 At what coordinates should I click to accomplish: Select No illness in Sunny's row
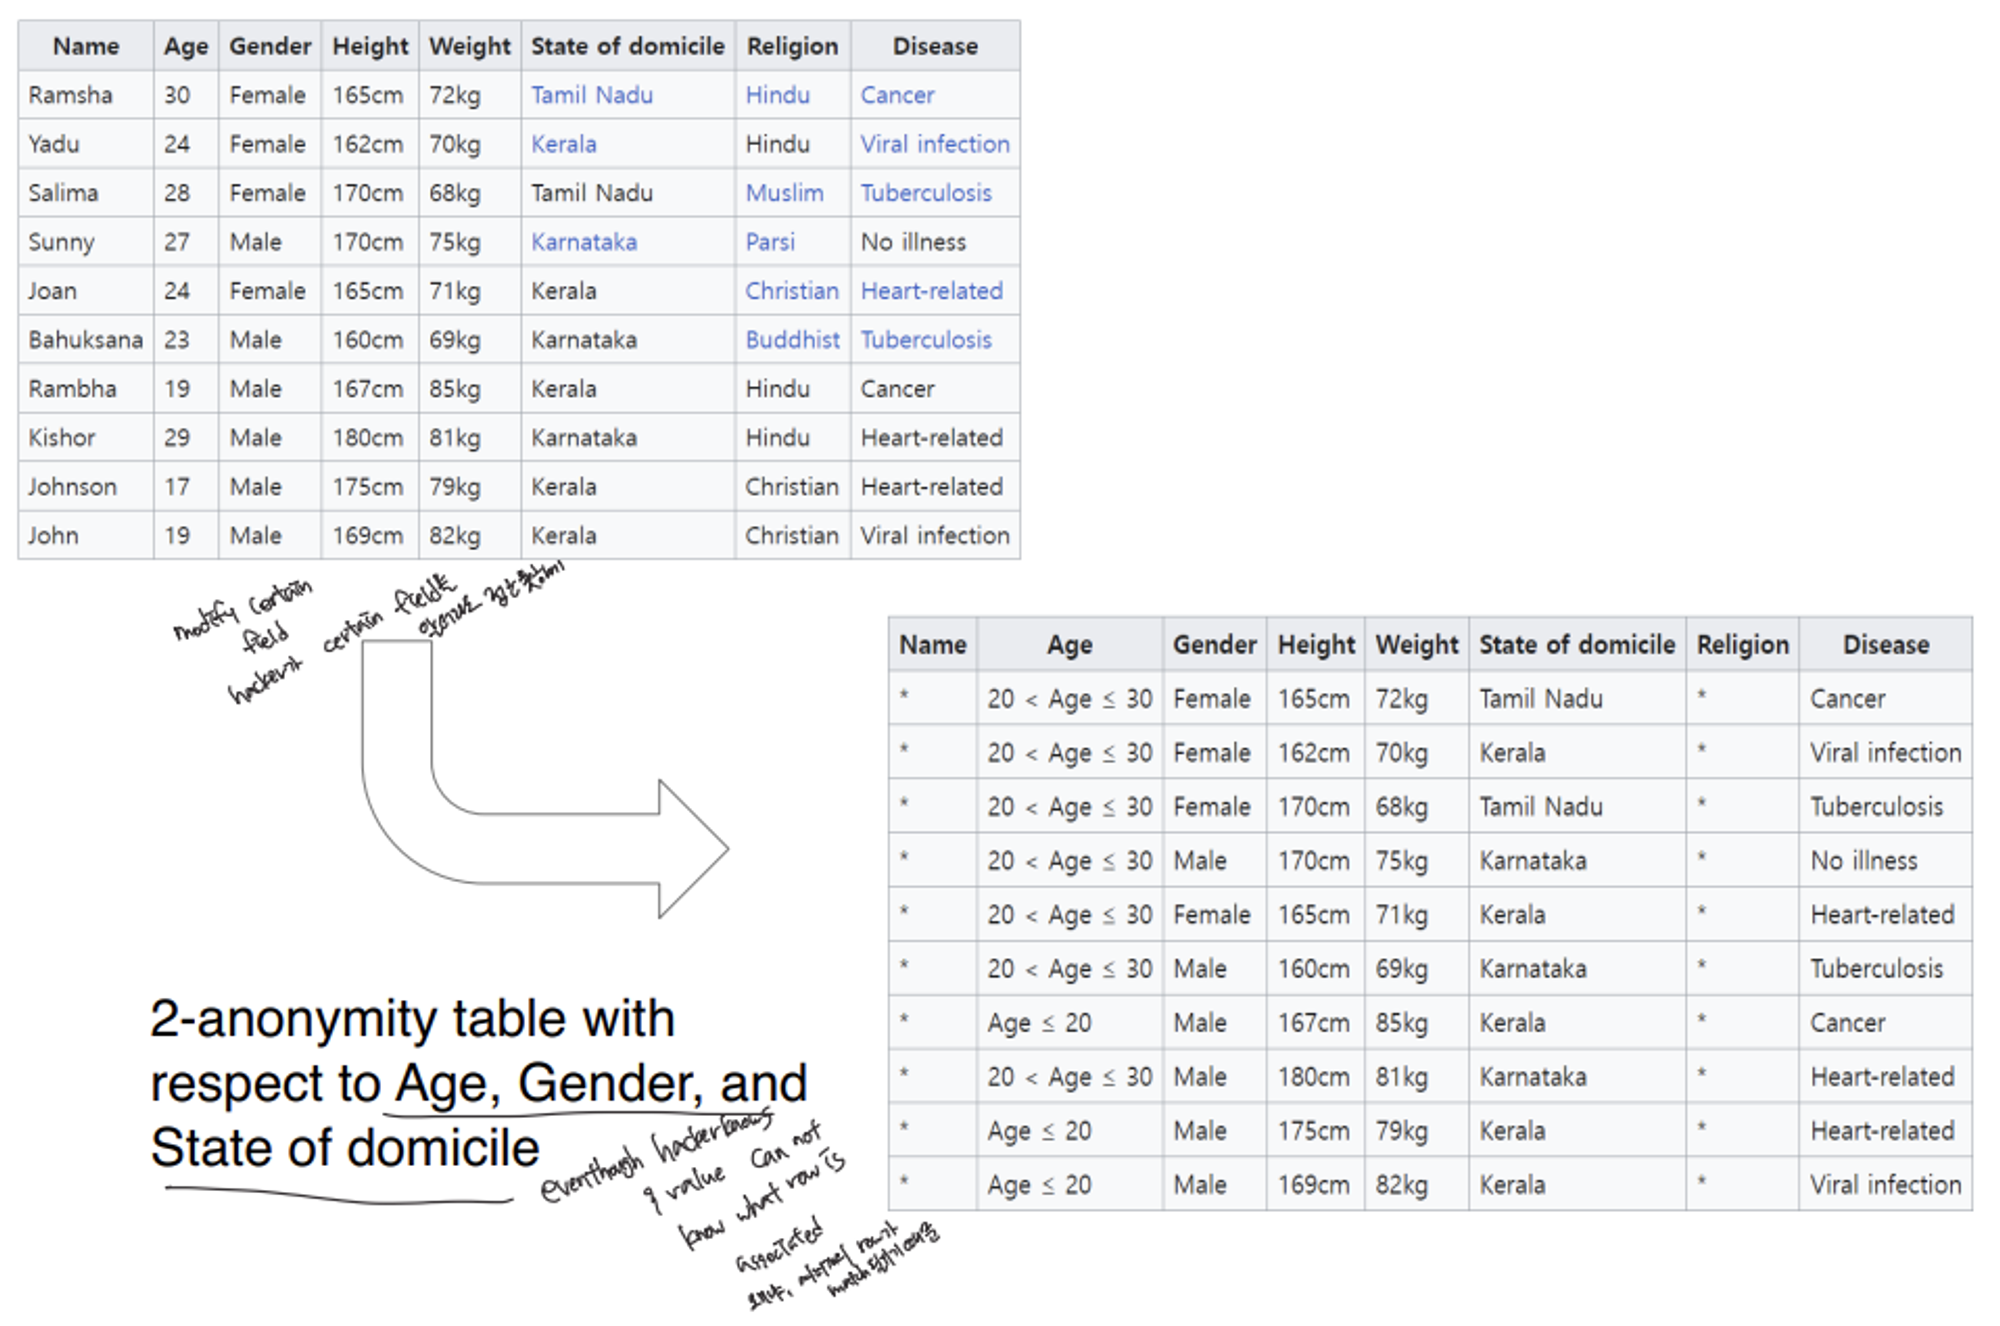coord(913,242)
